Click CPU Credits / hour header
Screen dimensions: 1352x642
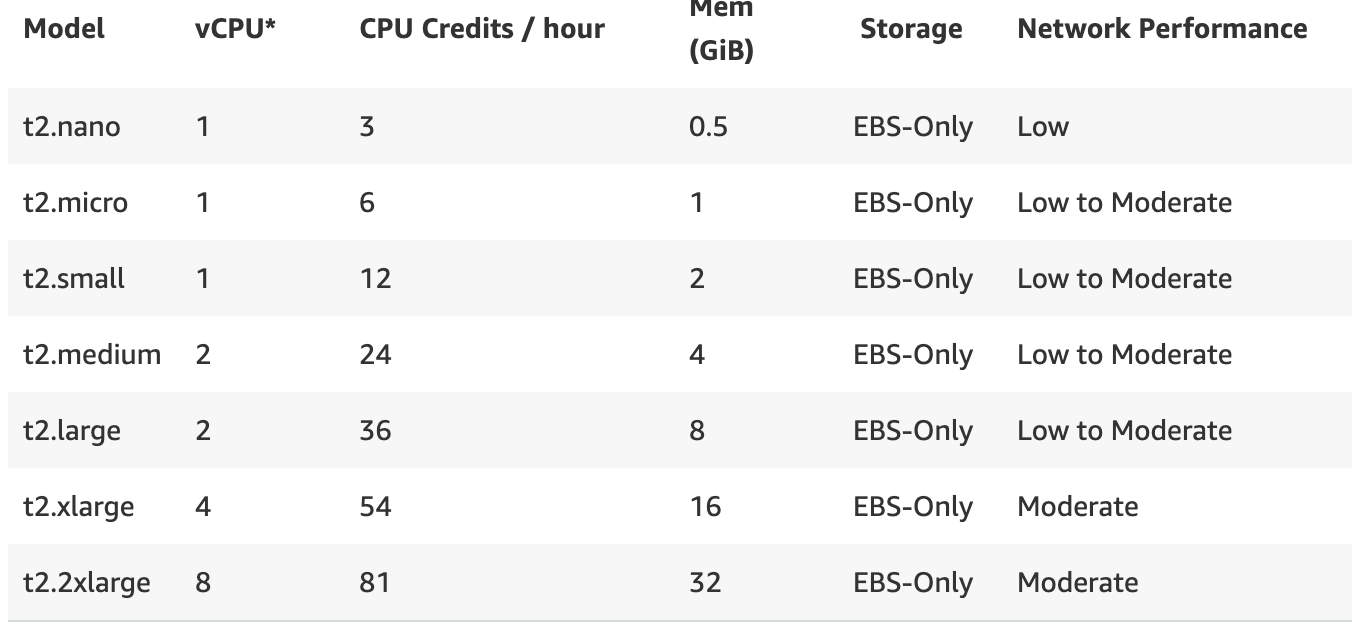(x=482, y=29)
